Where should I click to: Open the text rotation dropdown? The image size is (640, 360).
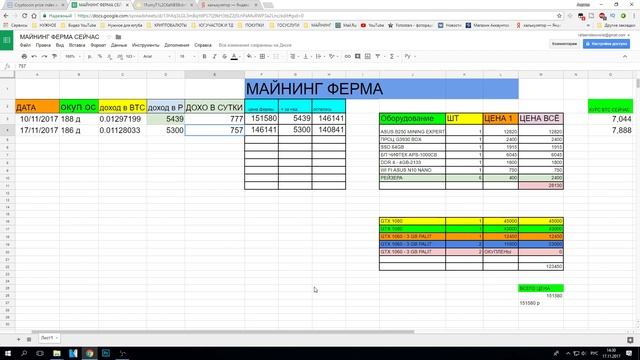tap(333, 56)
